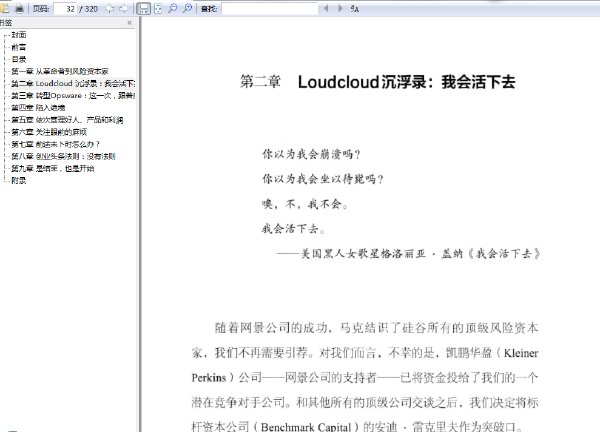
Task: Jump to 第八章 创业头条法则 bookmark
Action: pyautogui.click(x=63, y=156)
